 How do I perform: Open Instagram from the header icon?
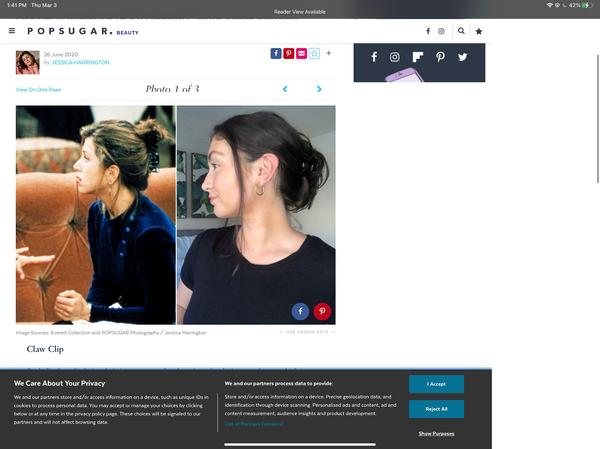pos(441,31)
